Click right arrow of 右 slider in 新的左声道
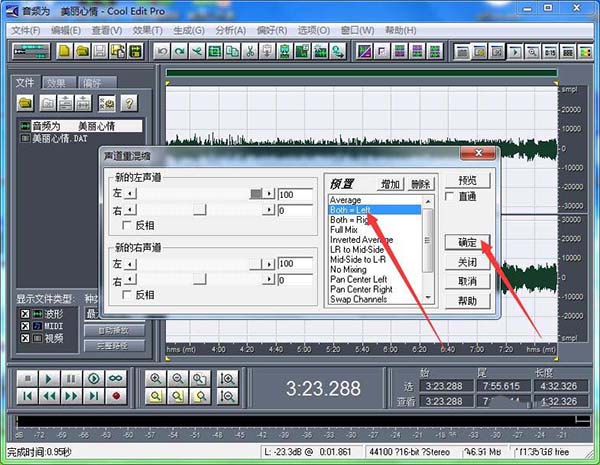This screenshot has width=600, height=465. (x=269, y=210)
